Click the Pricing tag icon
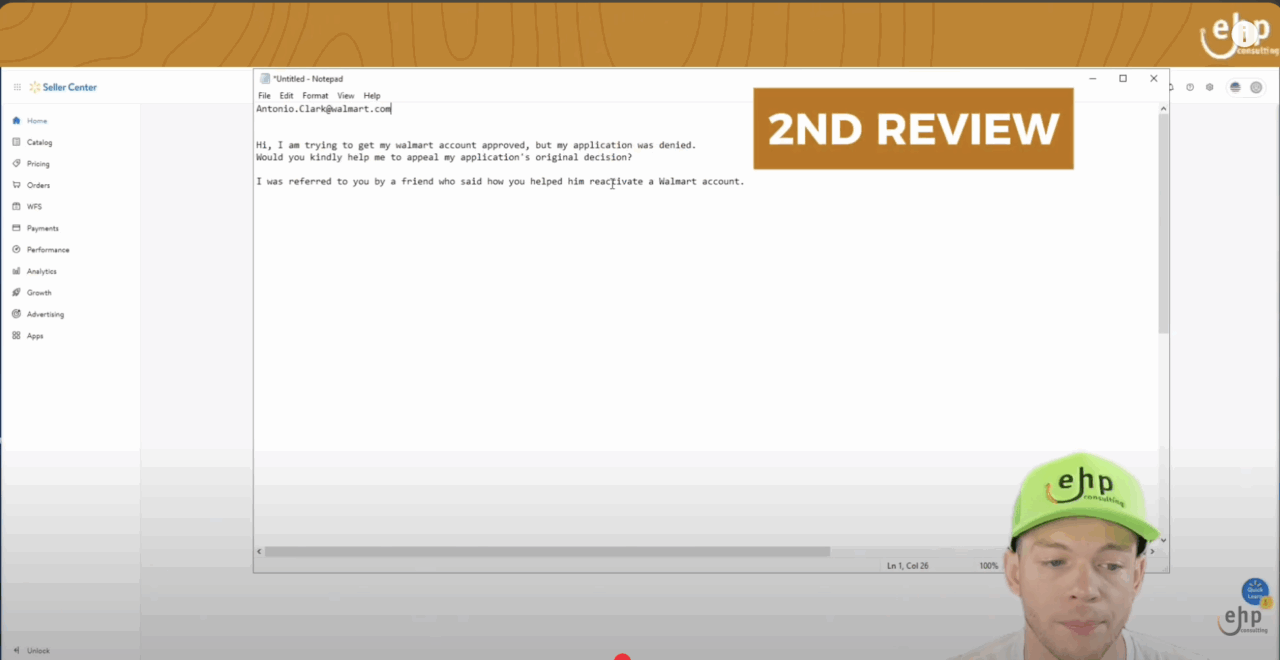This screenshot has height=660, width=1280. 16,164
